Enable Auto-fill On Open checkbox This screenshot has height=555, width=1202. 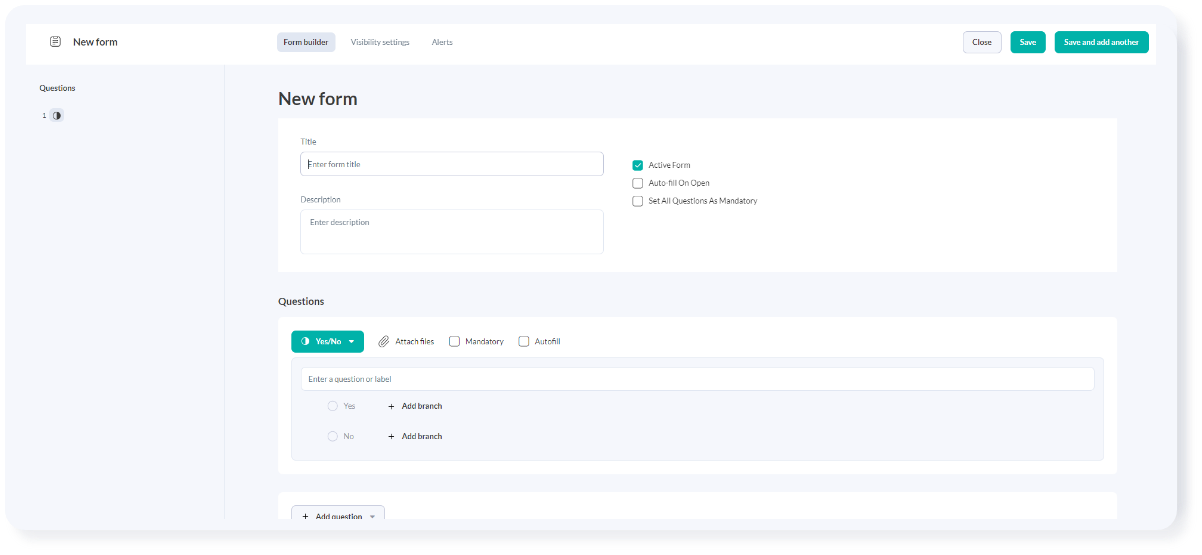(x=637, y=183)
